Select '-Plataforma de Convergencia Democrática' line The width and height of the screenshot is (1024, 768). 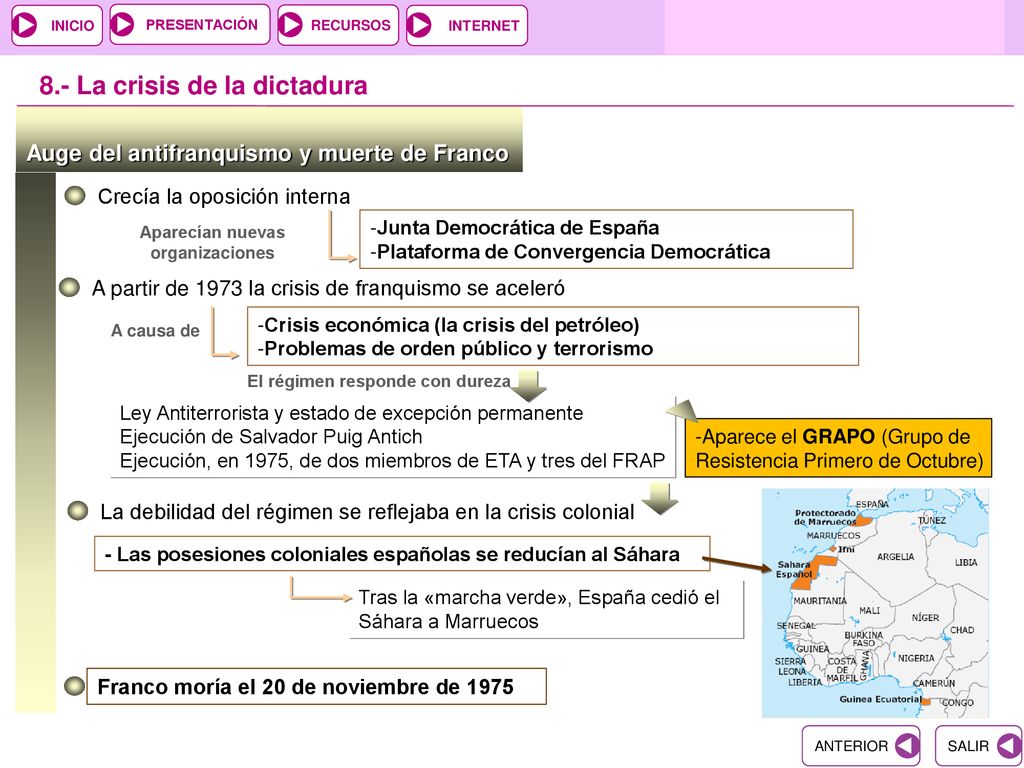570,251
